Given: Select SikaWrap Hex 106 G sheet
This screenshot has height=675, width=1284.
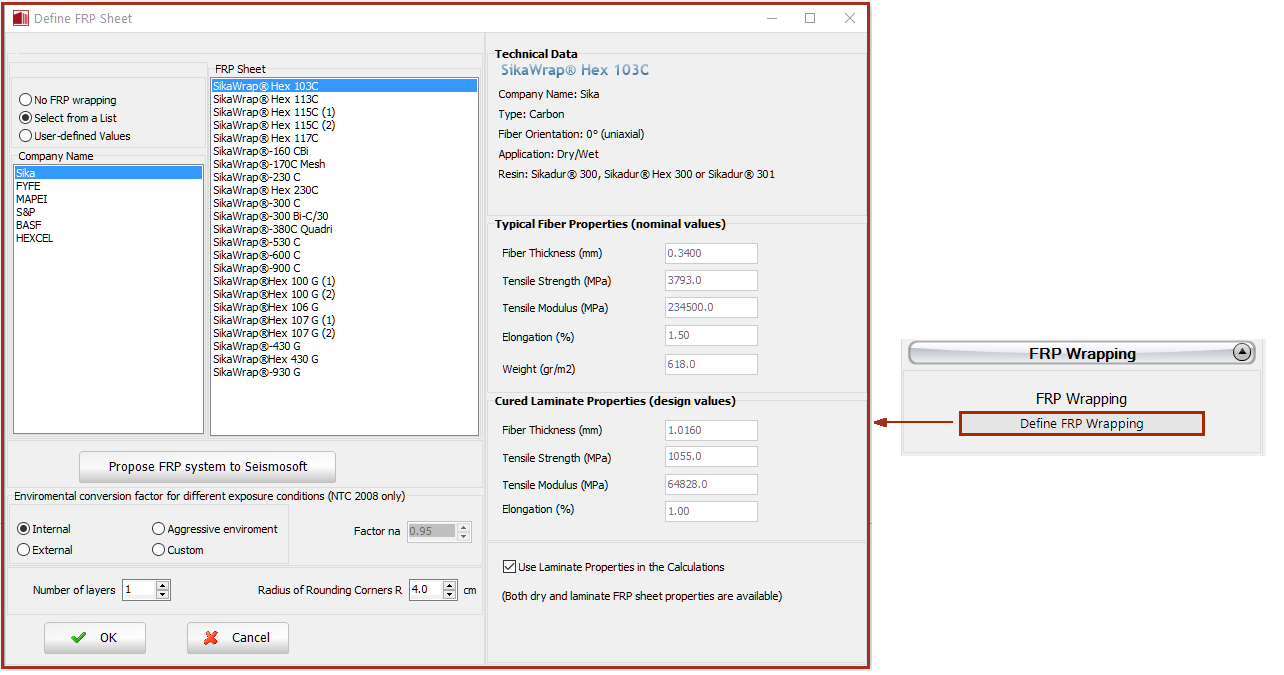Looking at the screenshot, I should (344, 307).
